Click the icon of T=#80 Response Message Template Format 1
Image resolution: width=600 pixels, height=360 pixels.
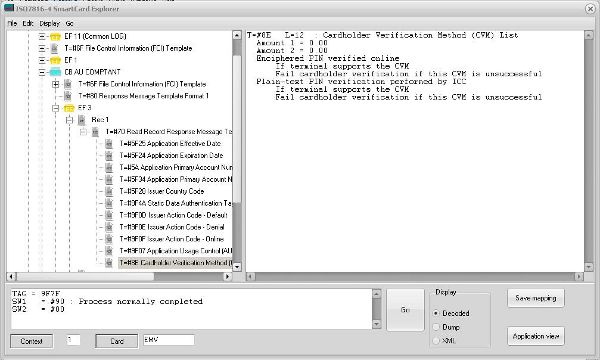pyautogui.click(x=68, y=96)
